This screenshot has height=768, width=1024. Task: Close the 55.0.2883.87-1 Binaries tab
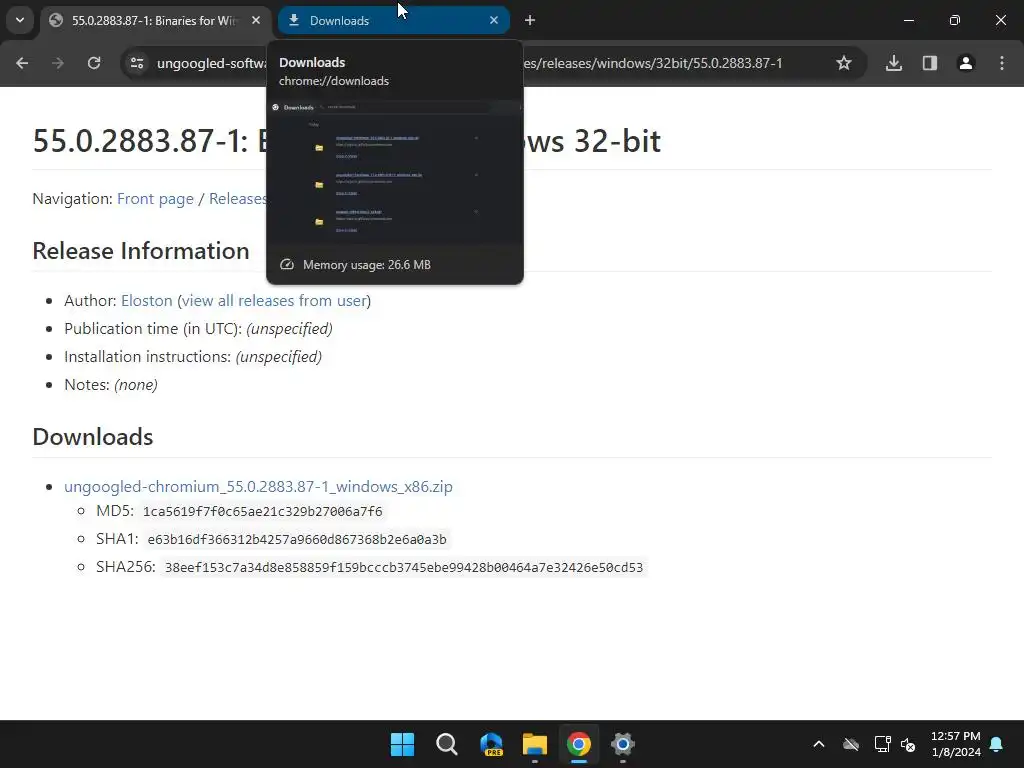[x=256, y=20]
